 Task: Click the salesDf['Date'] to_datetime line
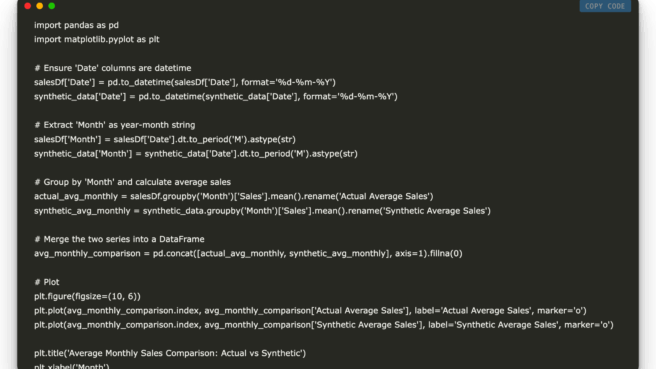pyautogui.click(x=185, y=82)
